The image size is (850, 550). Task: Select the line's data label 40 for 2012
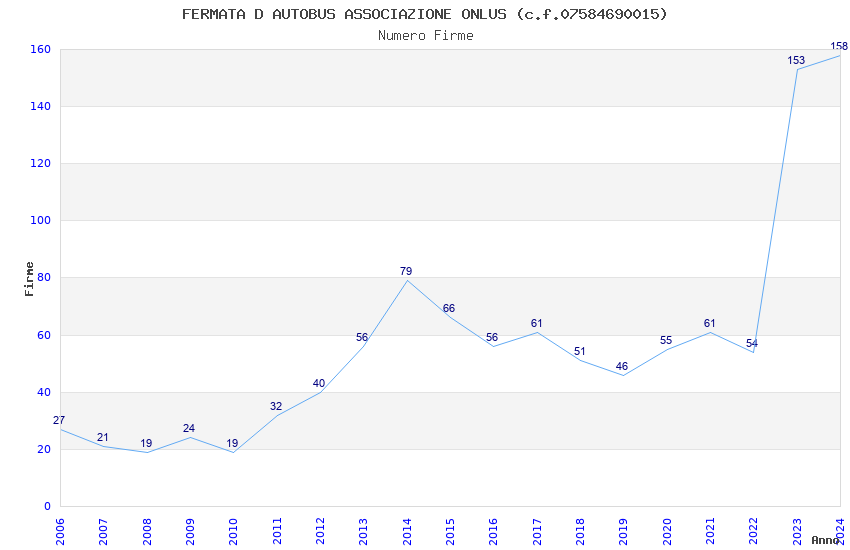pos(319,383)
